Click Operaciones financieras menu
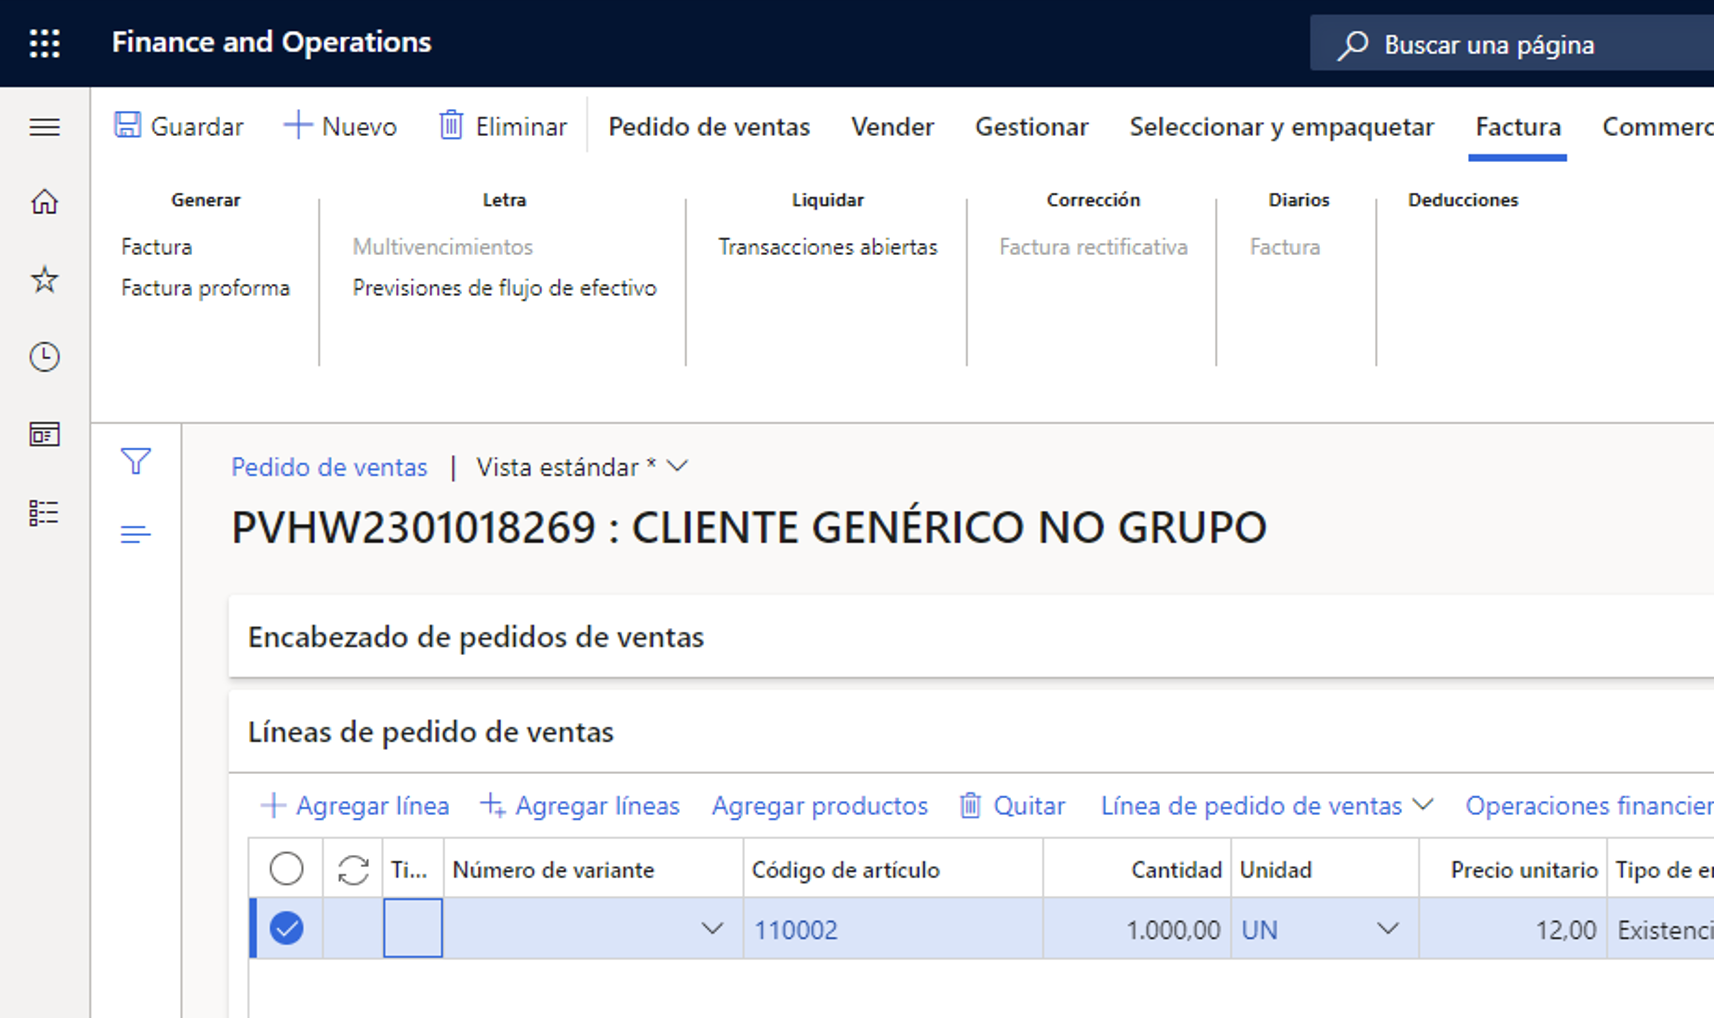Screen dimensions: 1714x1018 point(1589,806)
